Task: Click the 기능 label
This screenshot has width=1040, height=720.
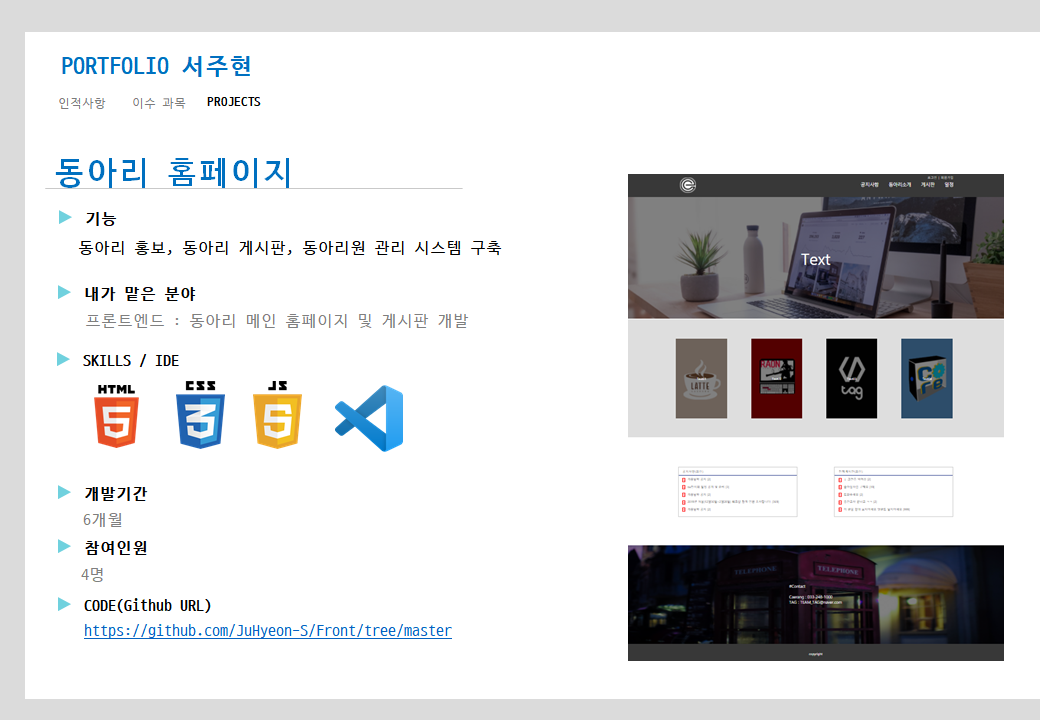Action: coord(101,219)
